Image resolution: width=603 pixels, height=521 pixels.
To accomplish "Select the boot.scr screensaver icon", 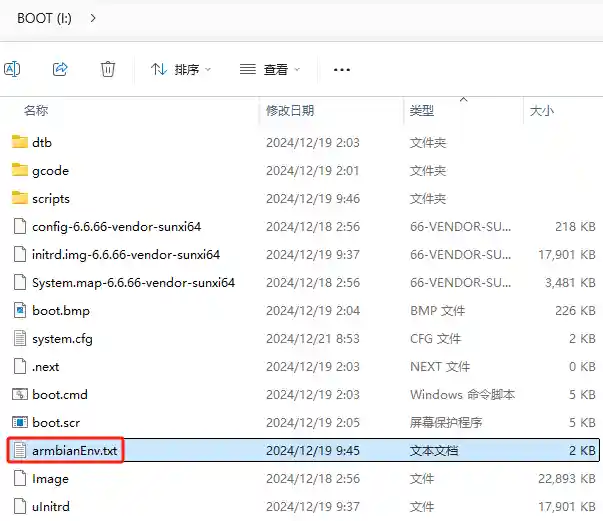I will pyautogui.click(x=20, y=423).
